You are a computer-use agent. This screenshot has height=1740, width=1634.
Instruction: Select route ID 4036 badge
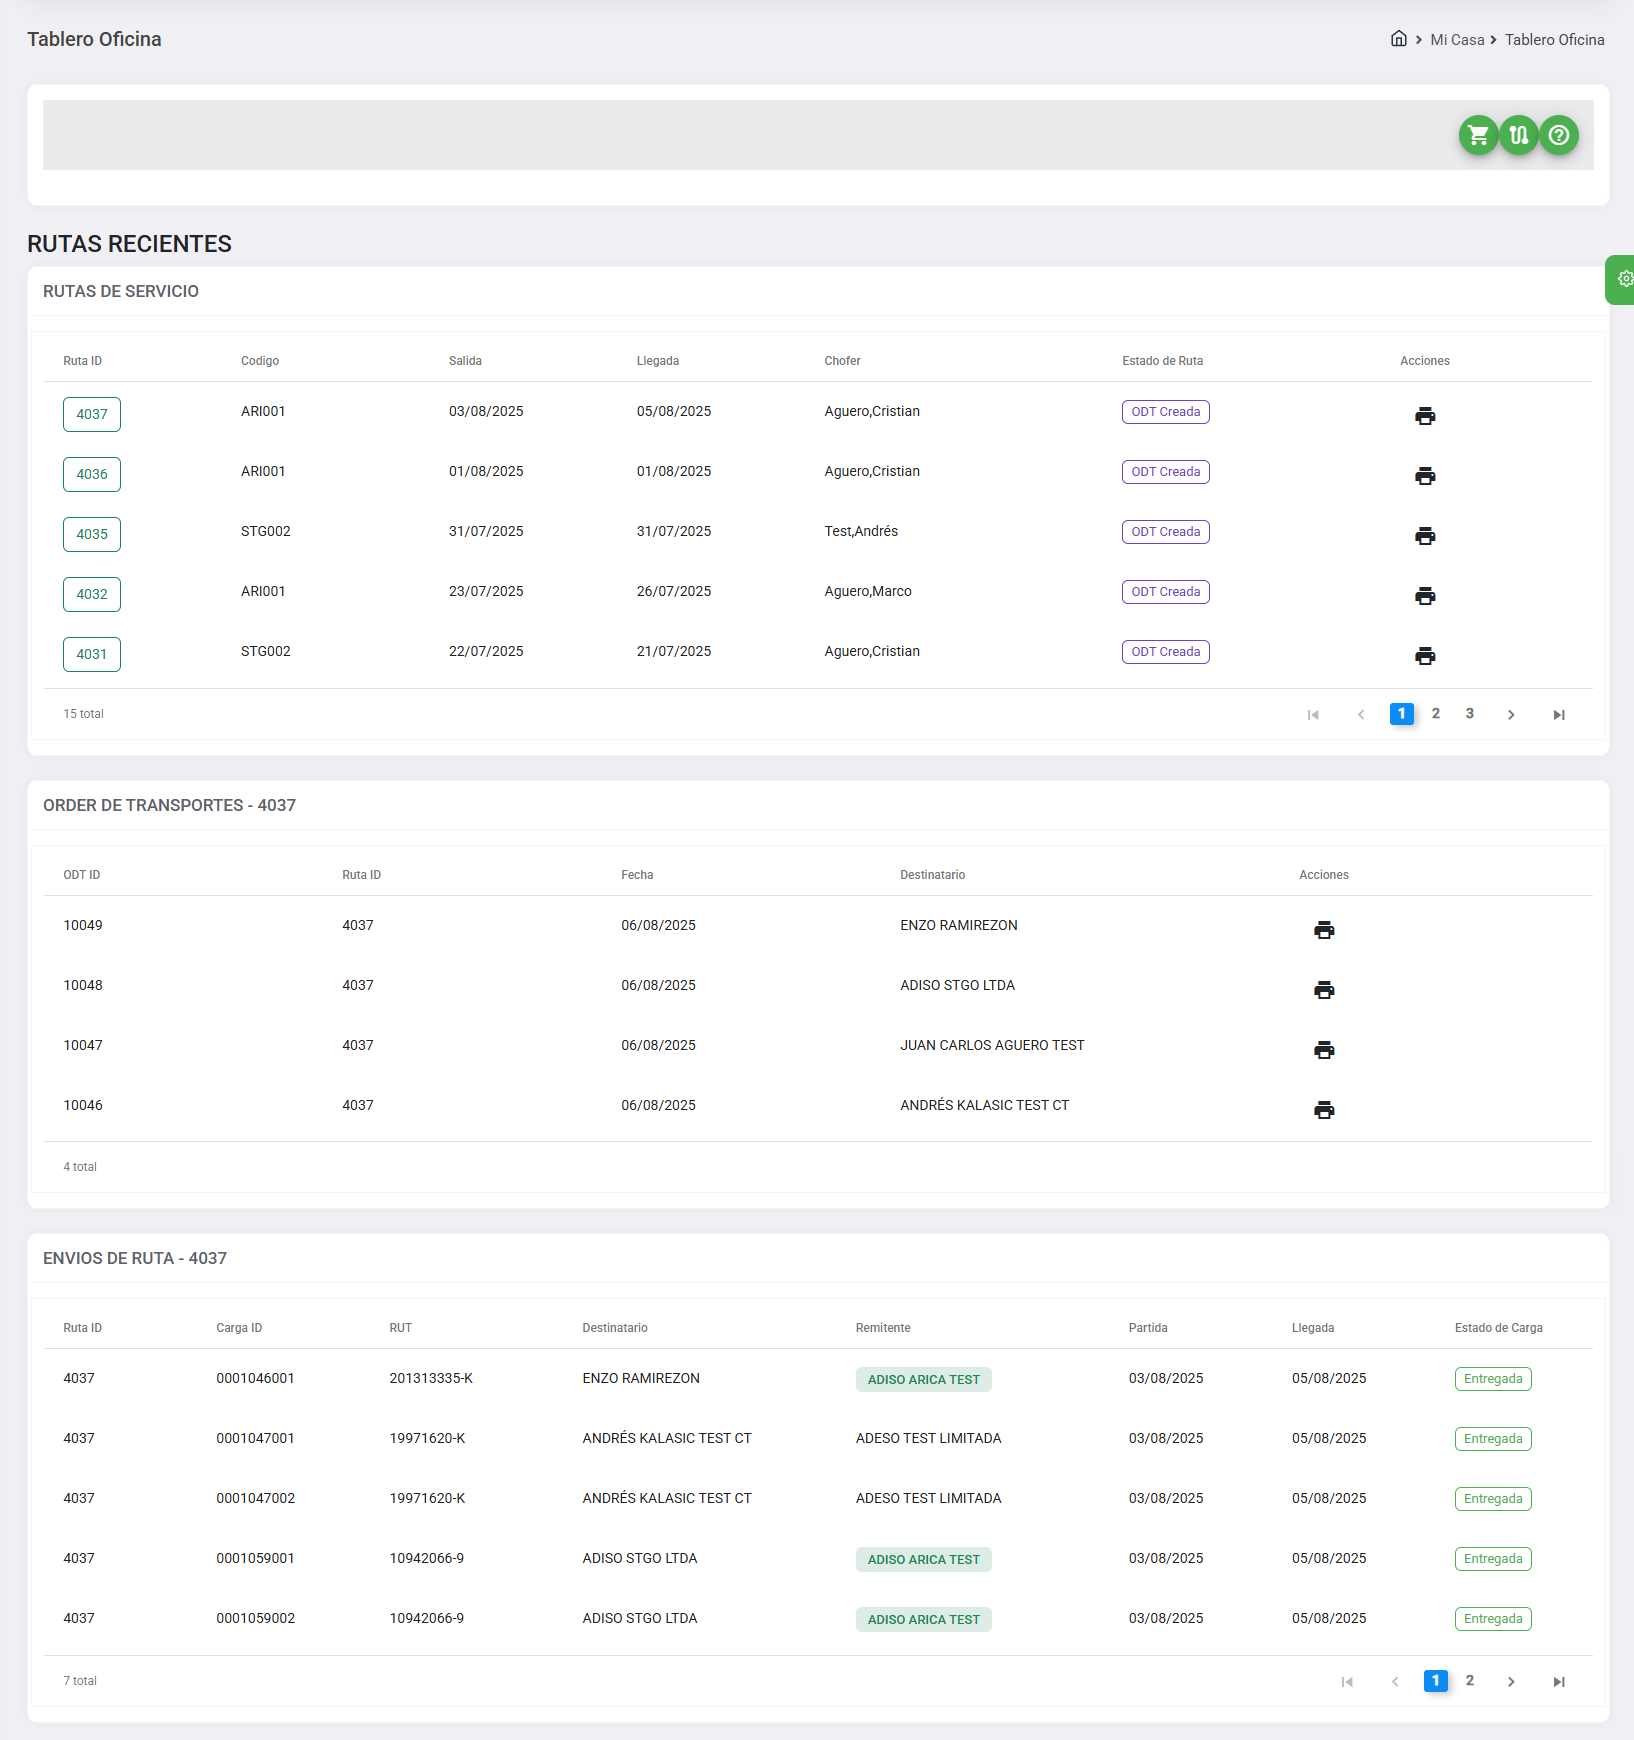coord(92,474)
